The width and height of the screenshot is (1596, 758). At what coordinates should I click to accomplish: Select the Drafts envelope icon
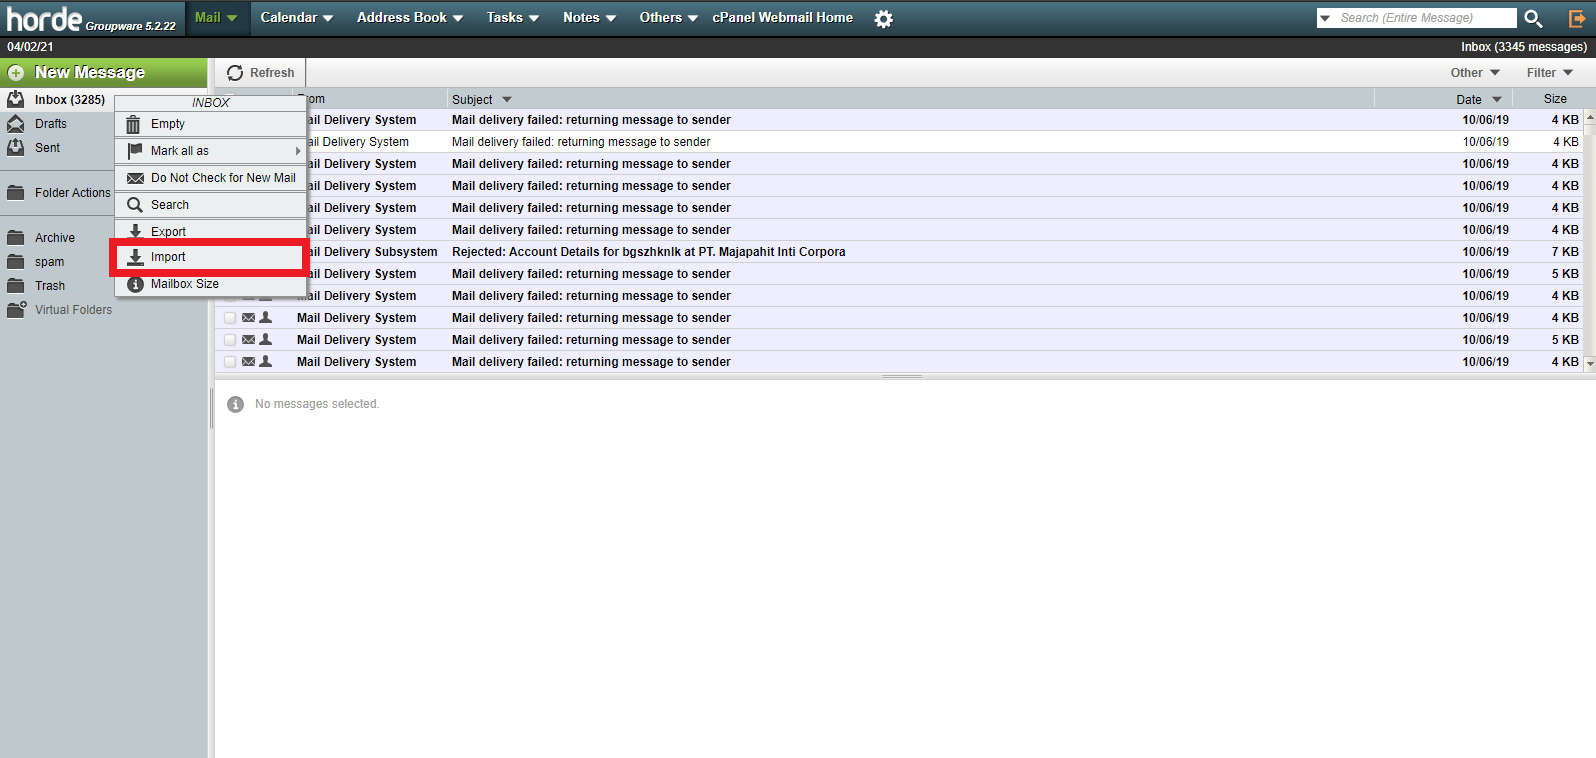click(x=16, y=123)
